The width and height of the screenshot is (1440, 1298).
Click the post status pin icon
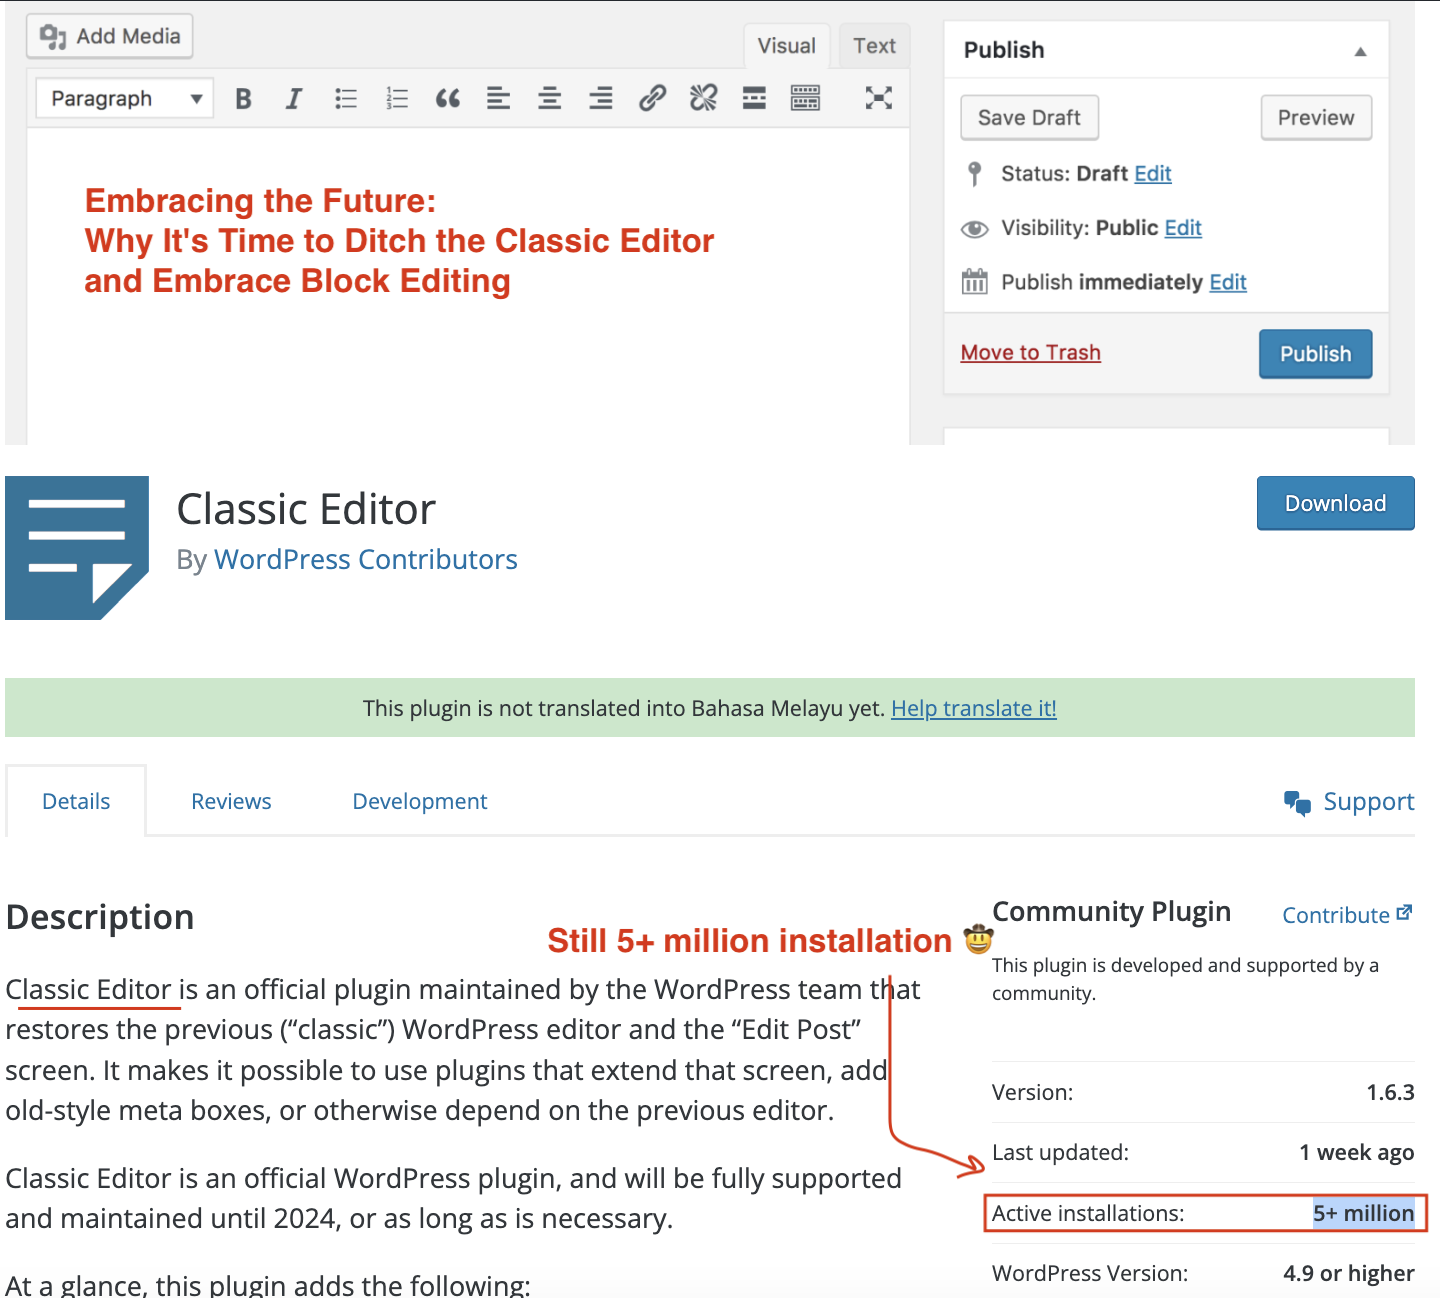975,174
